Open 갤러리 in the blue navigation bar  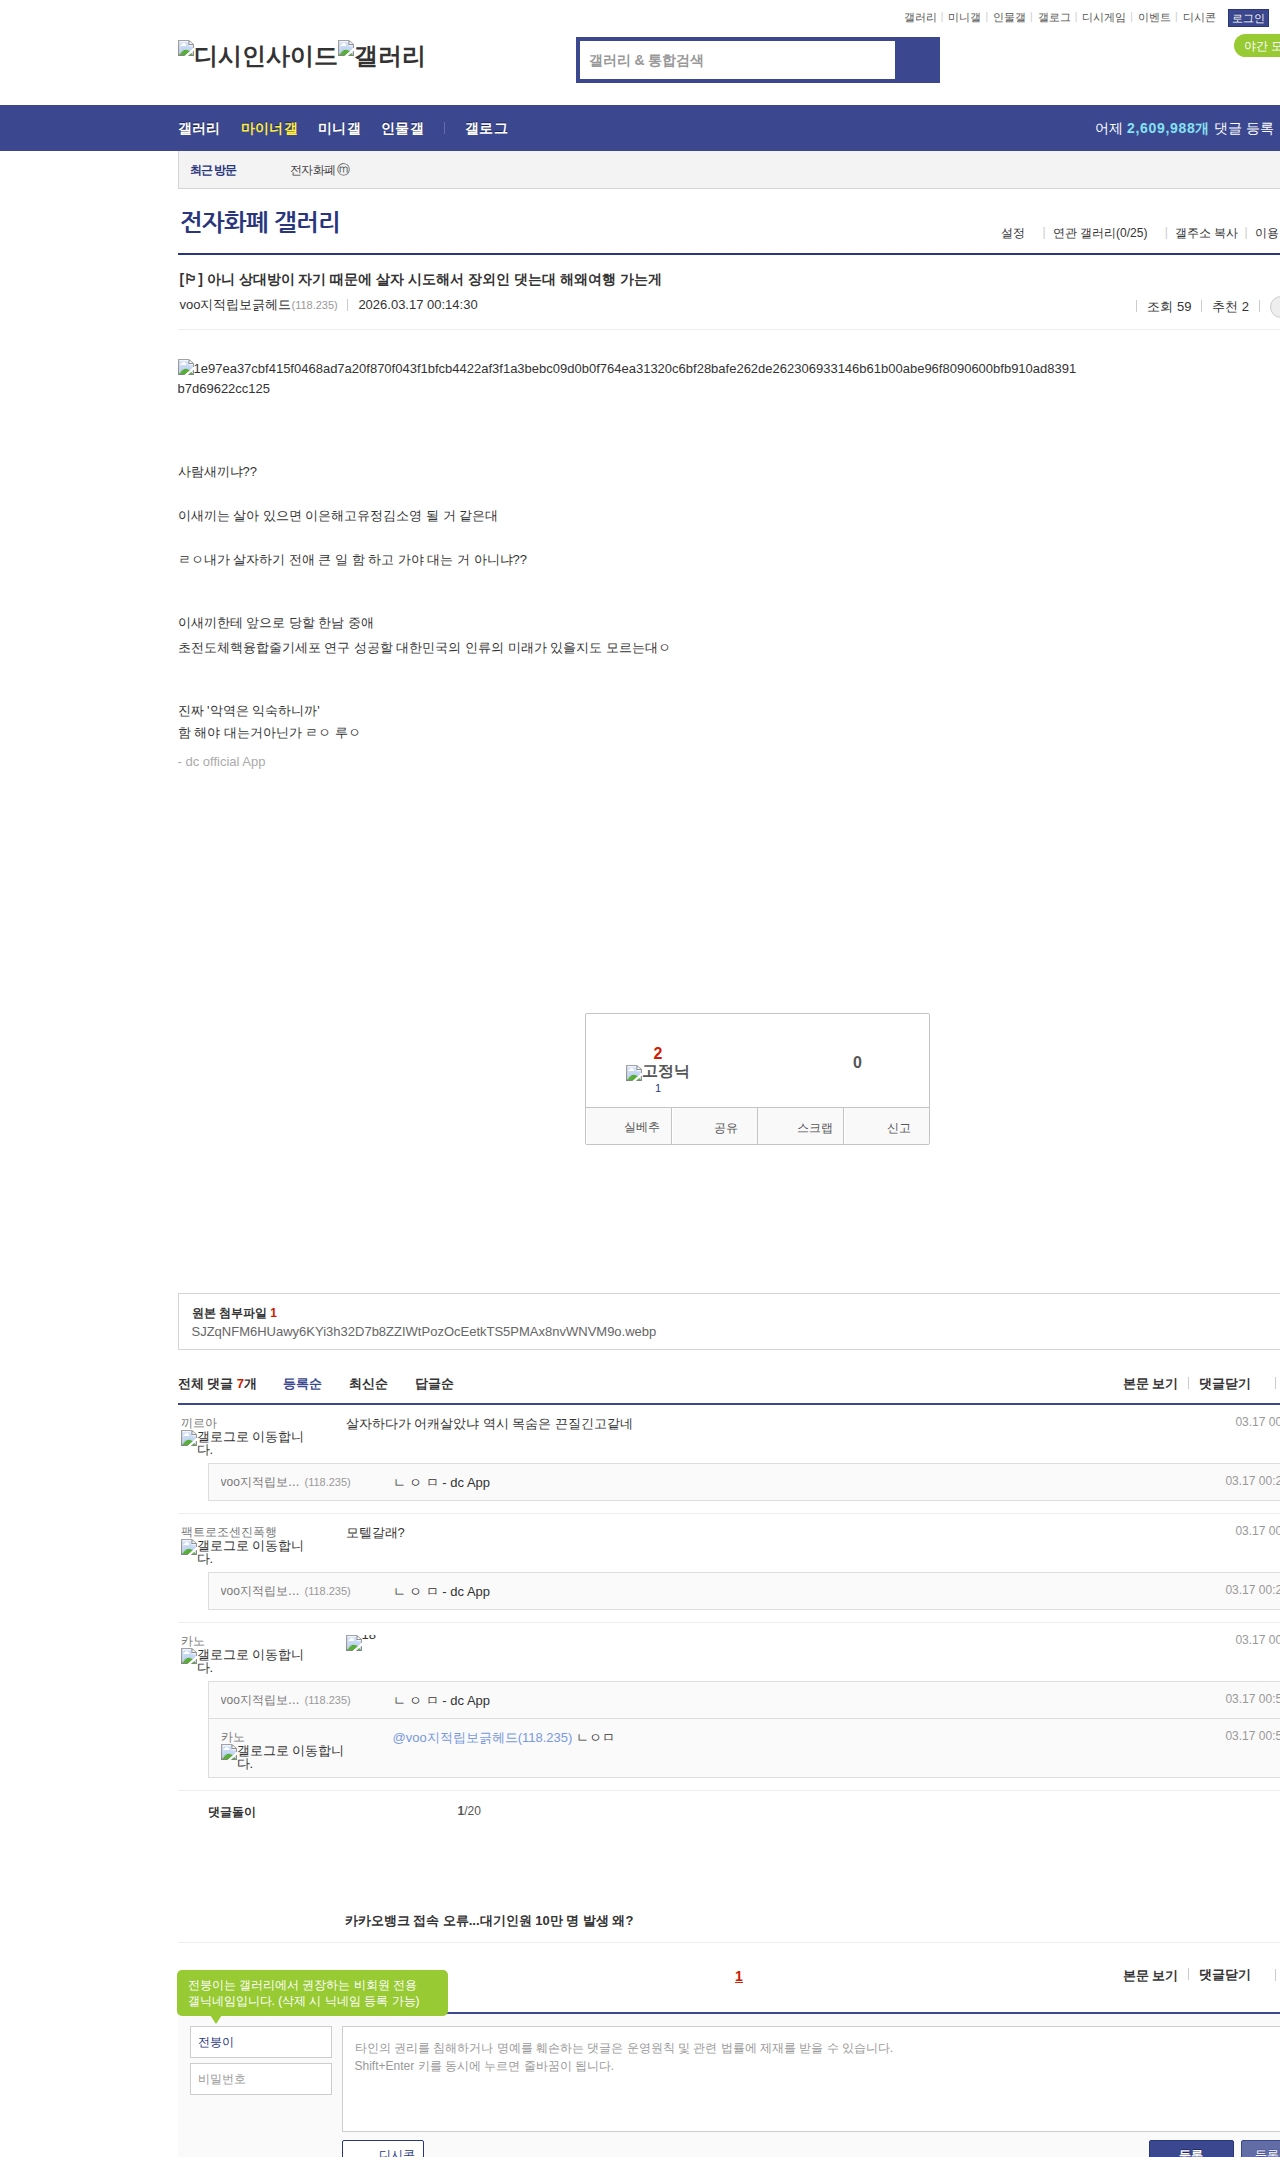click(199, 129)
